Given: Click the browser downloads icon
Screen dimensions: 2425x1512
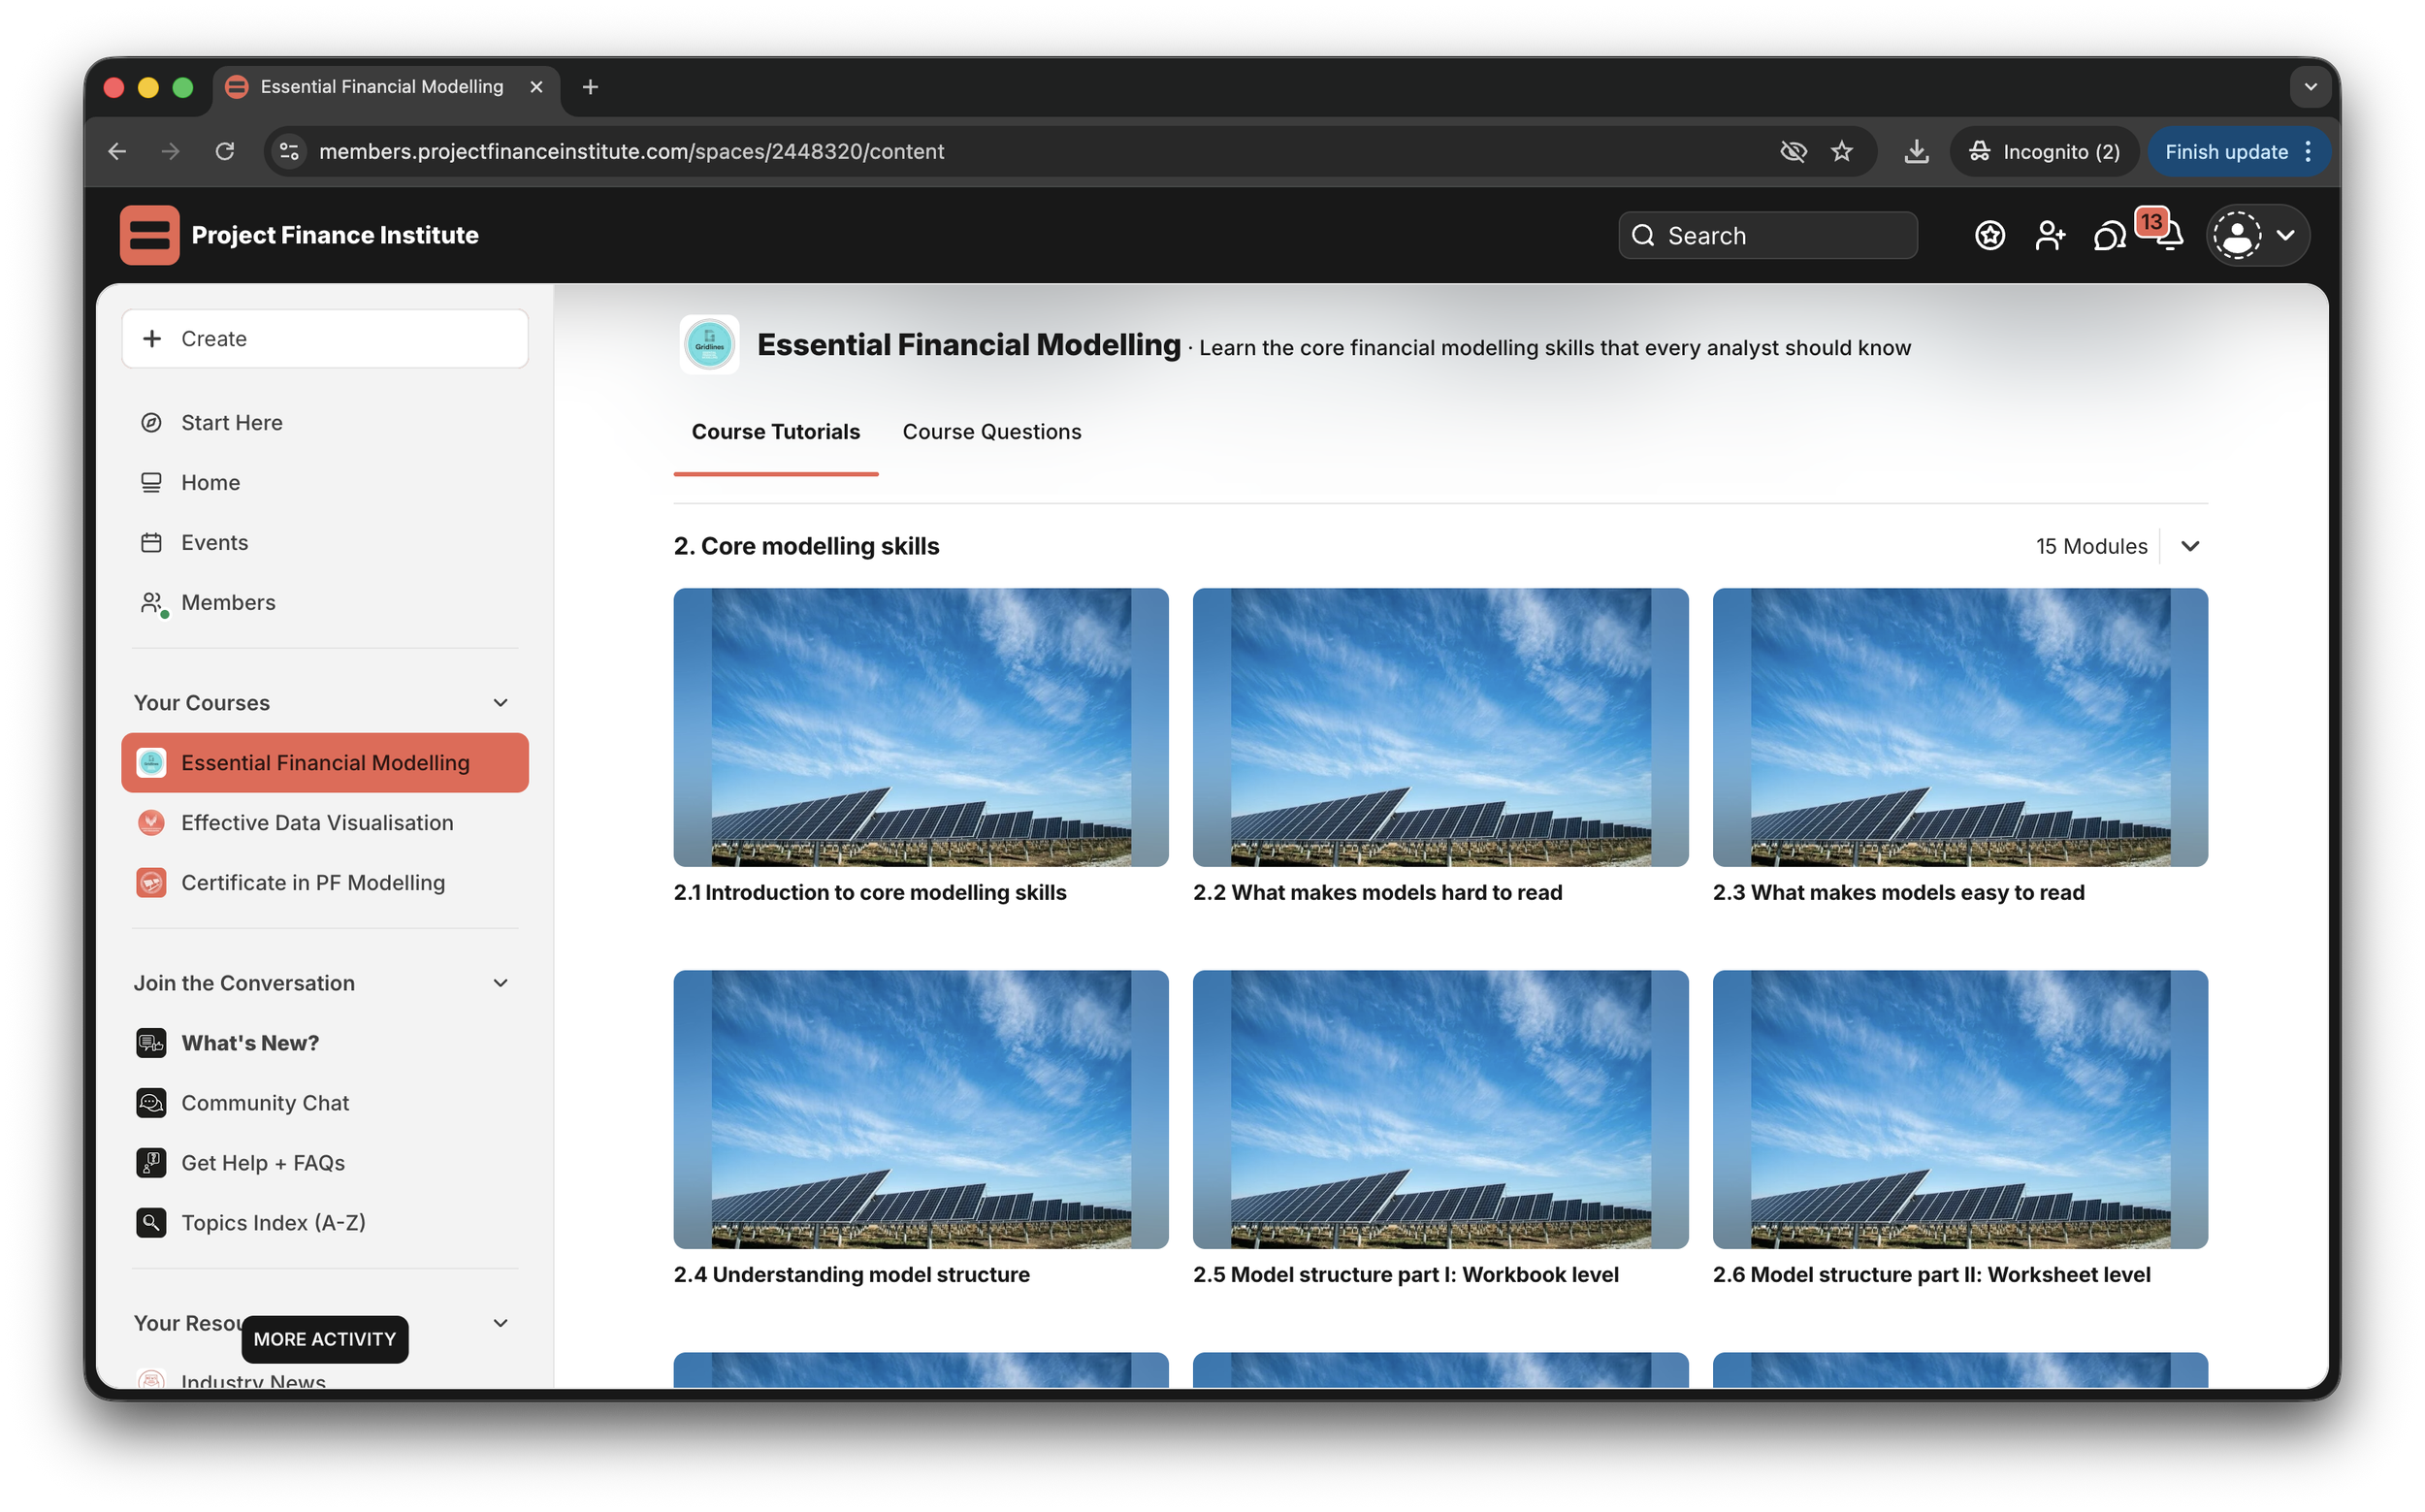Looking at the screenshot, I should (x=1916, y=151).
